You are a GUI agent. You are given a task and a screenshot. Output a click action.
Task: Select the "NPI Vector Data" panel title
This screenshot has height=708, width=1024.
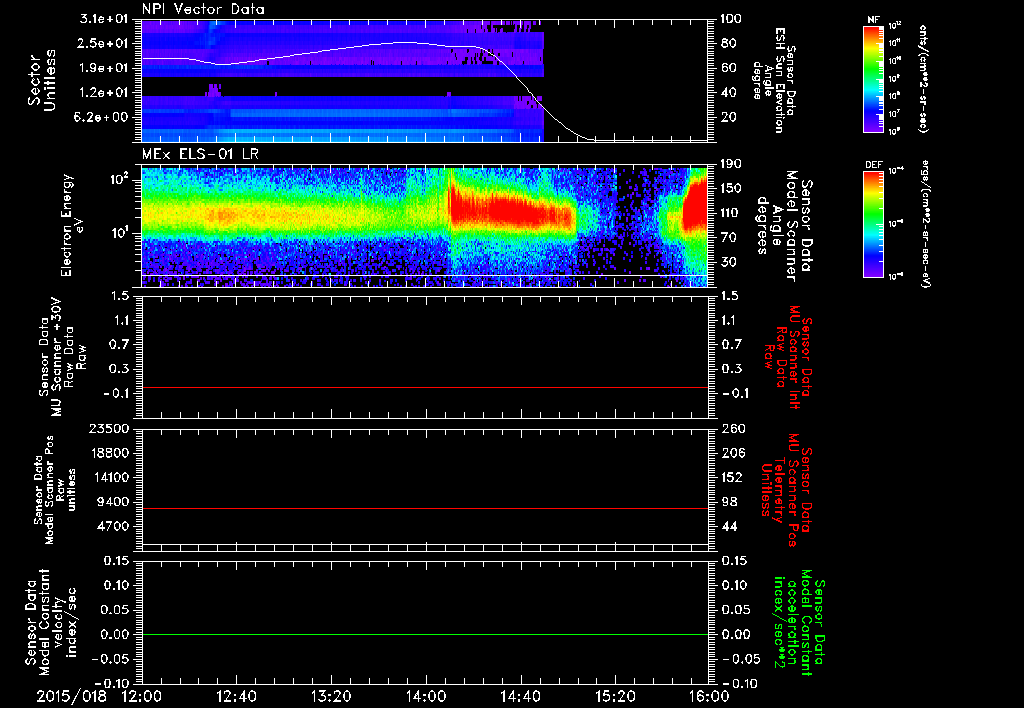click(x=203, y=9)
